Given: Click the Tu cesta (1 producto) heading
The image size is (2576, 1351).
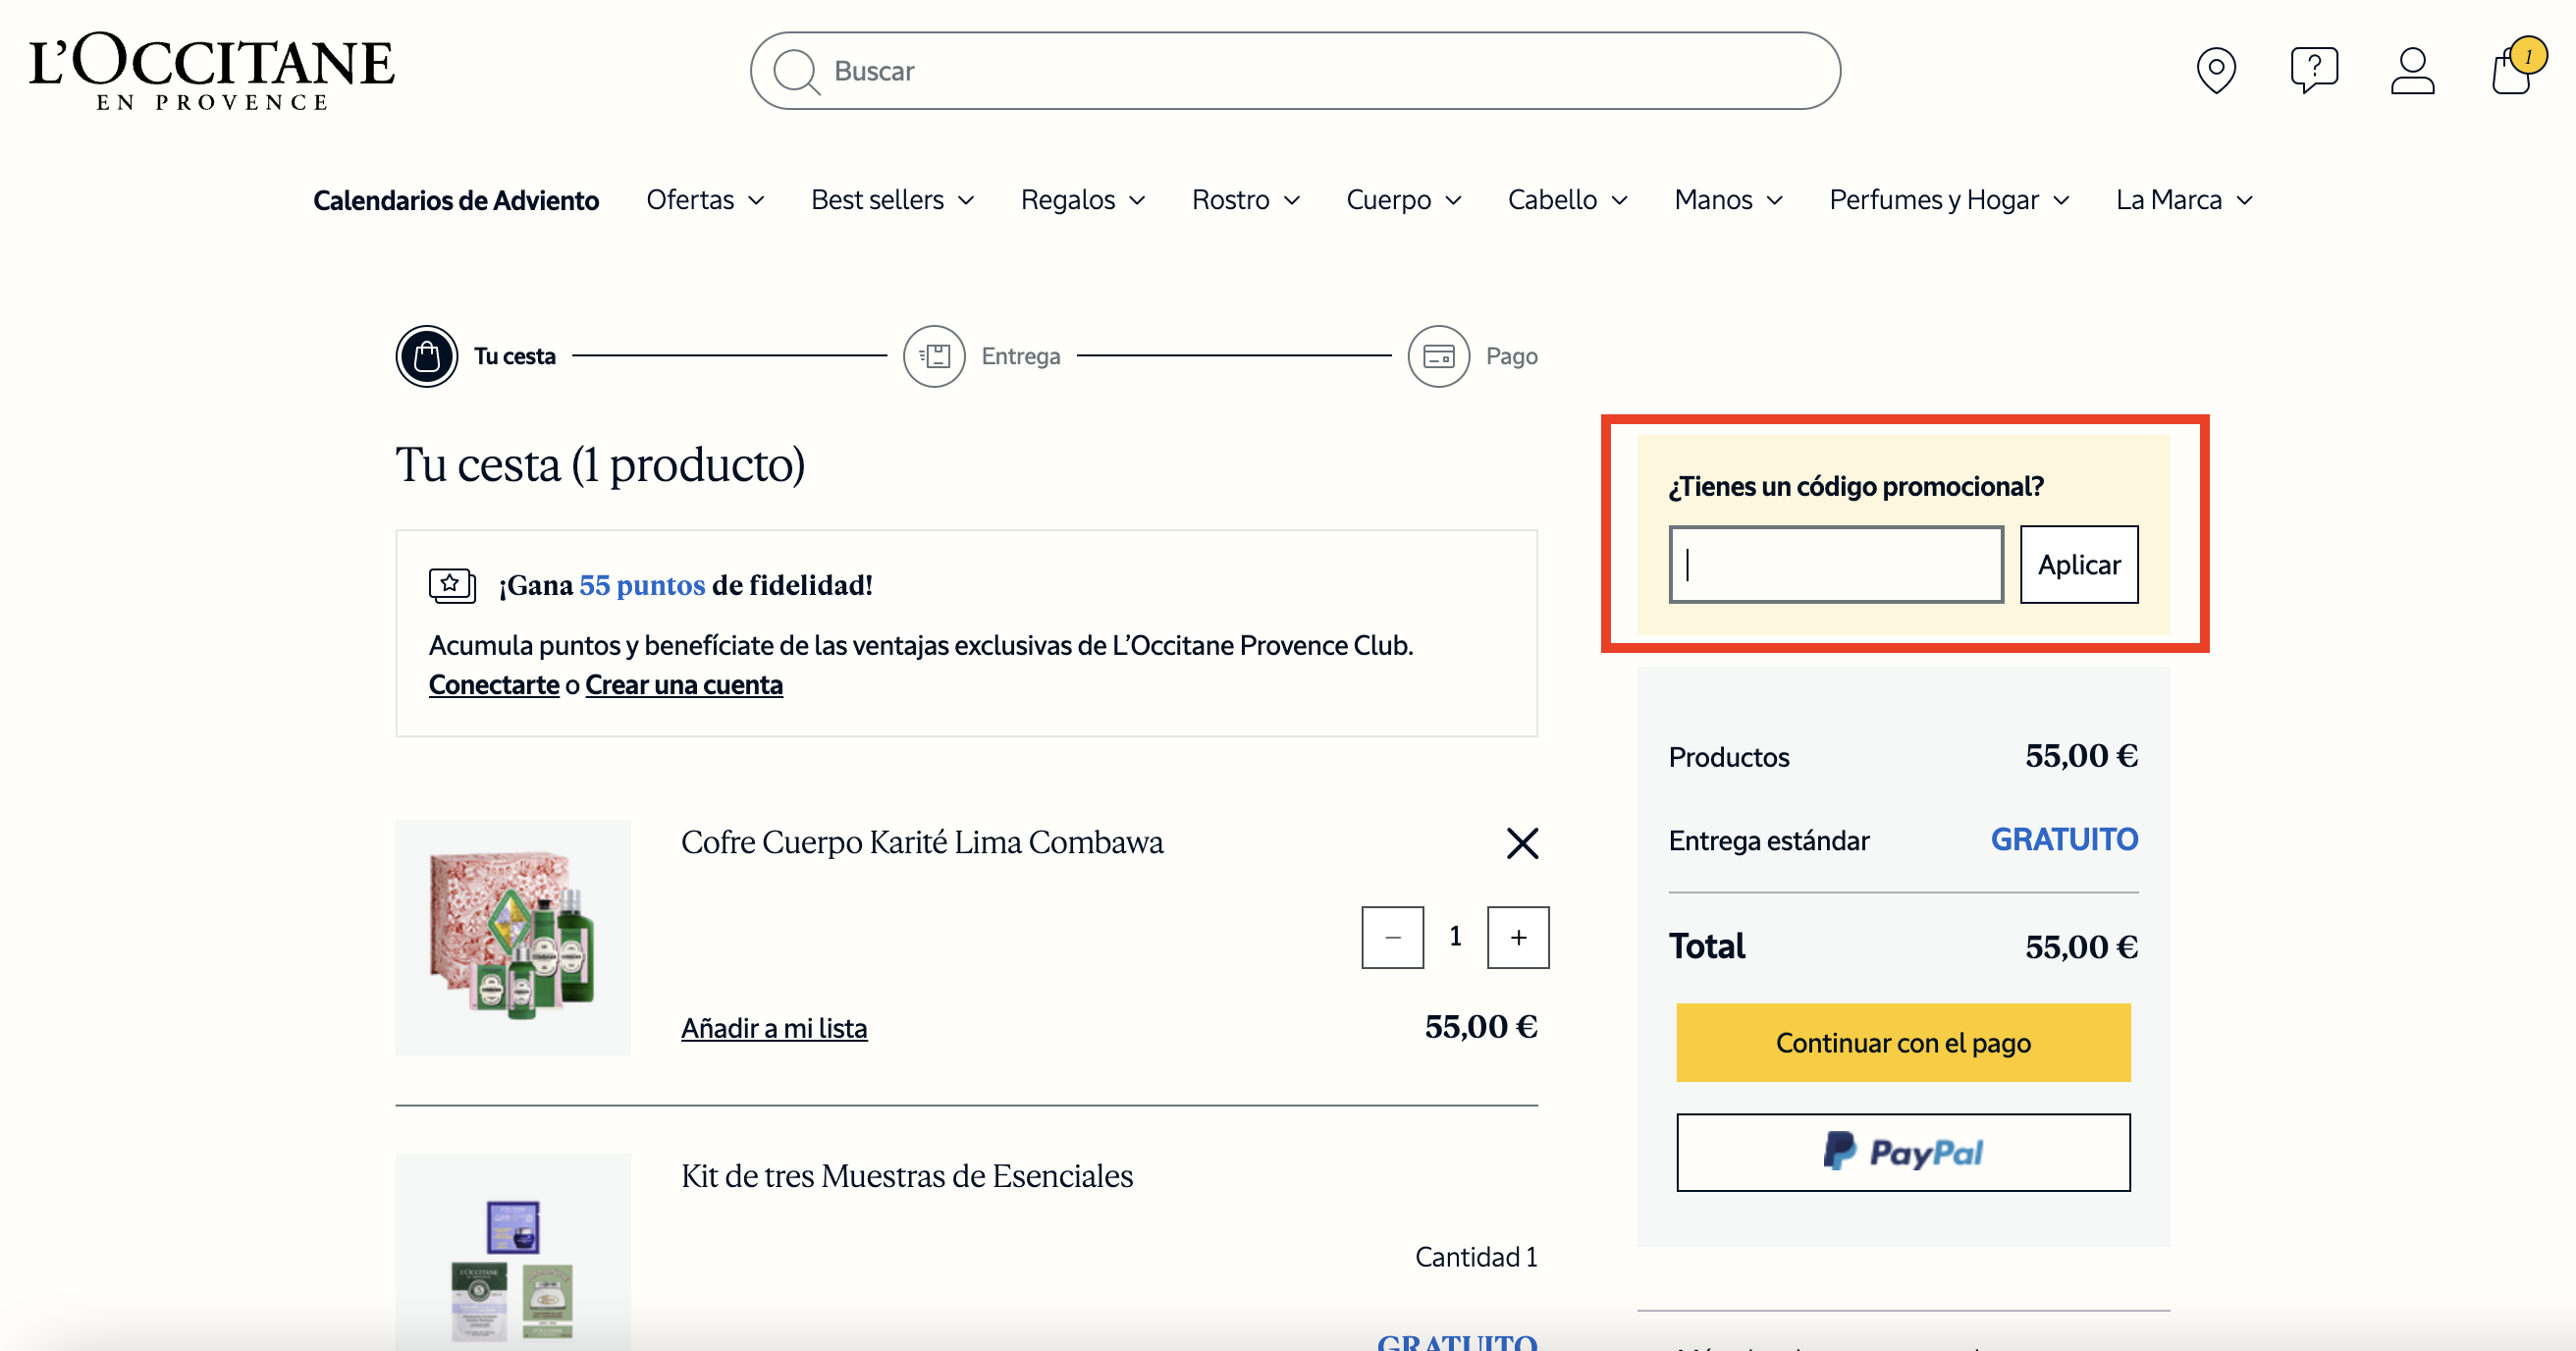Looking at the screenshot, I should coord(600,464).
